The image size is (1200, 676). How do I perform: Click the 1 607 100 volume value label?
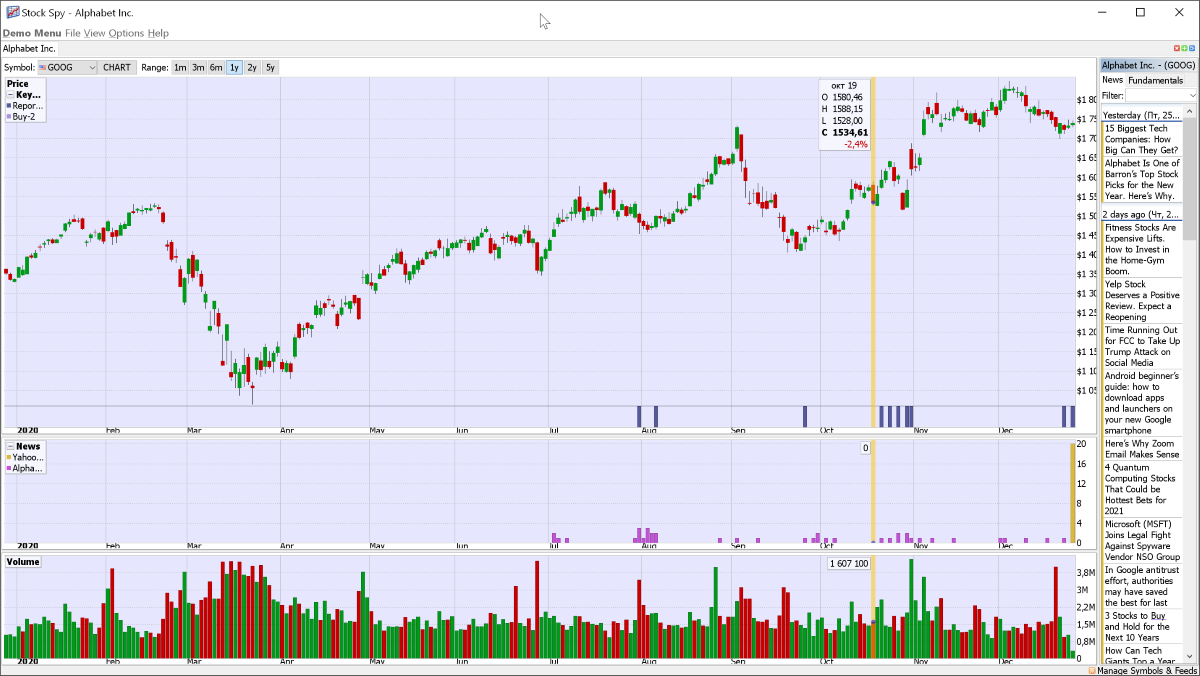coord(848,564)
